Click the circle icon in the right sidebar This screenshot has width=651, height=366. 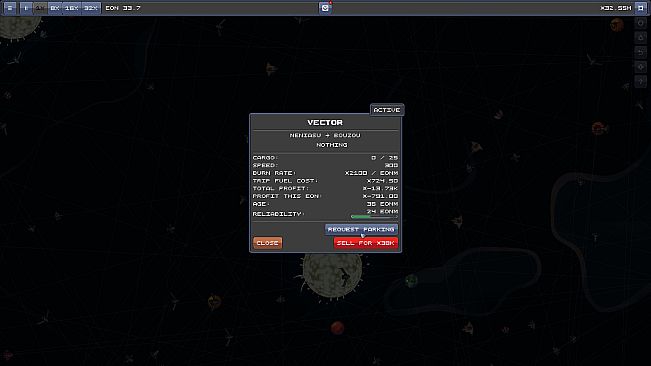641,23
